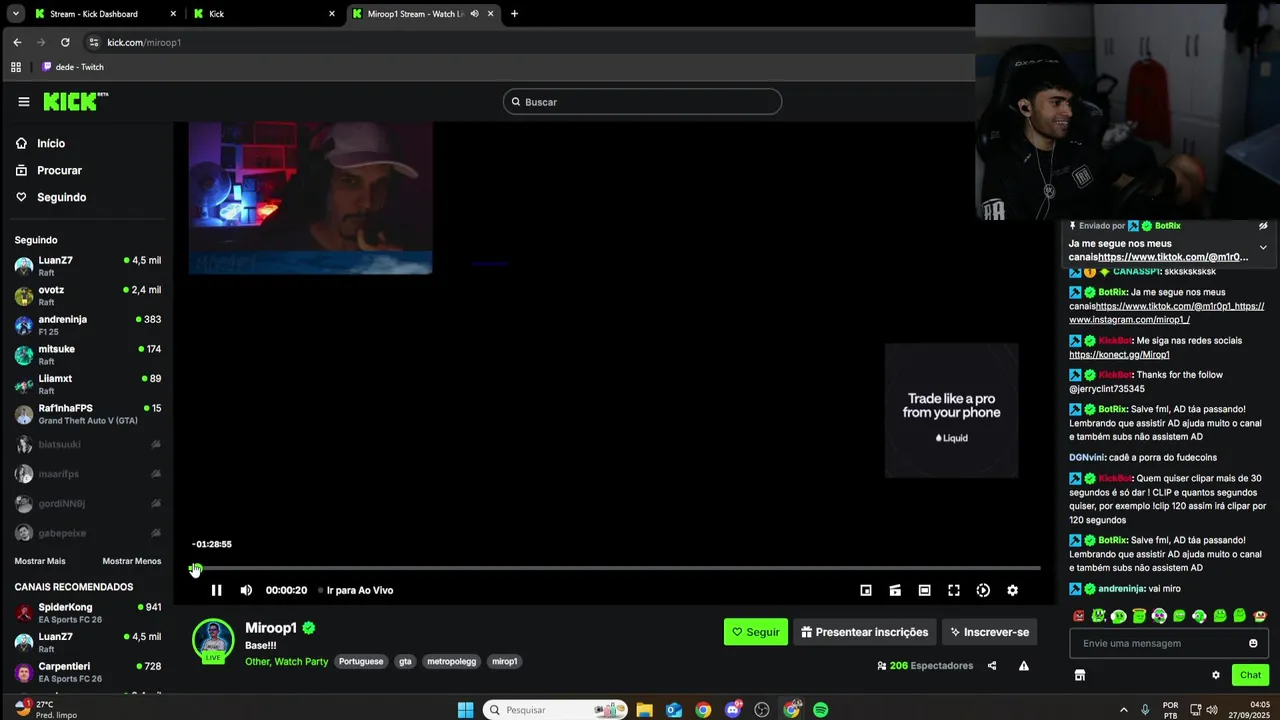Open video player settings gear
1280x720 pixels.
click(x=1012, y=590)
